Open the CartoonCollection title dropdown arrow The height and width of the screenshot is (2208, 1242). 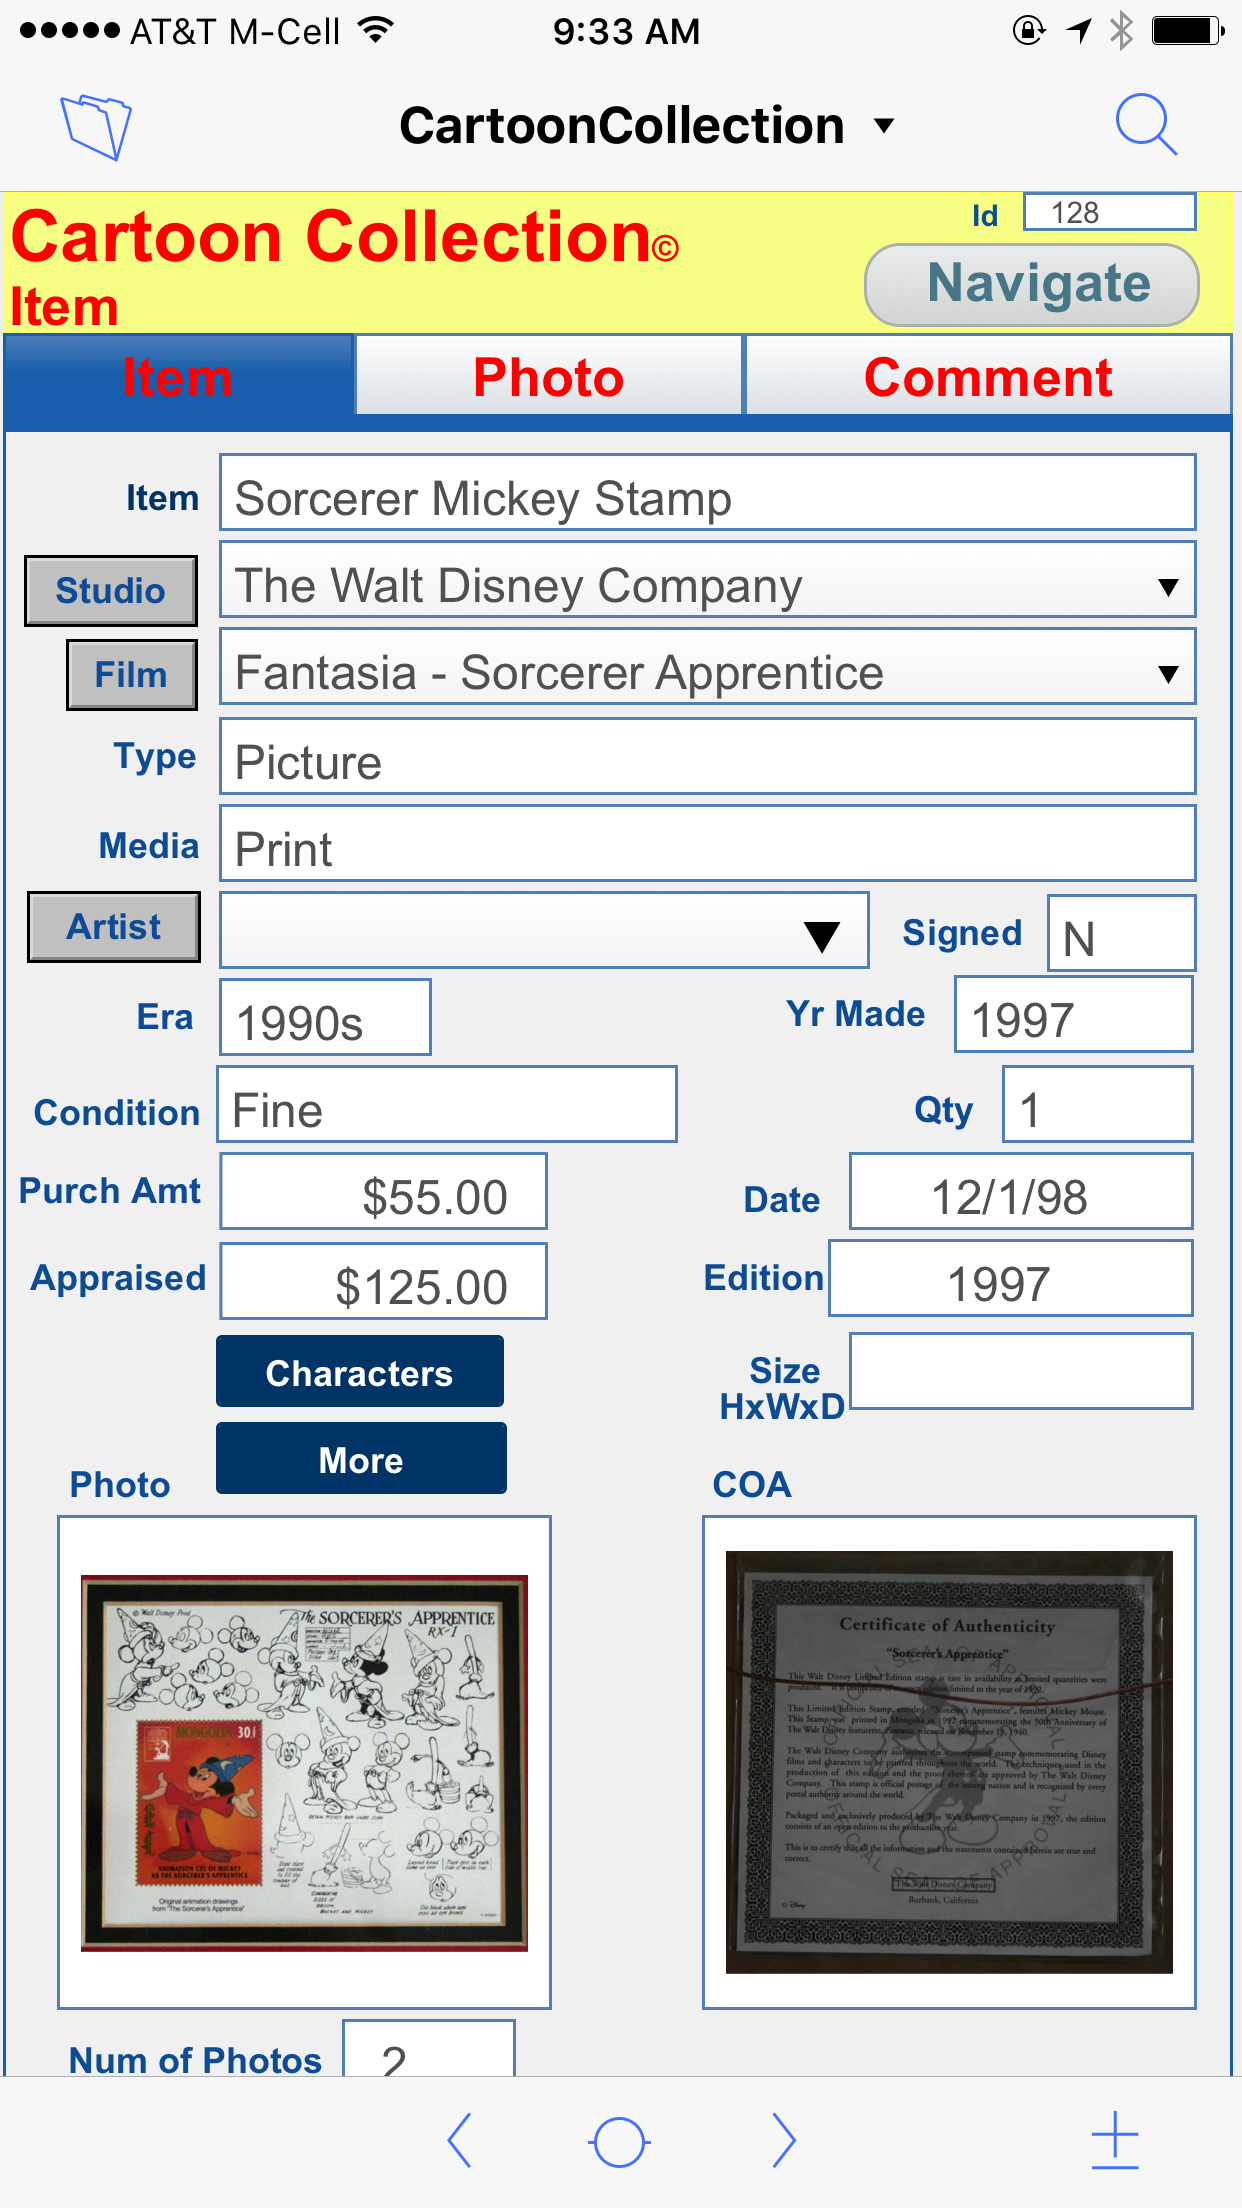[884, 126]
